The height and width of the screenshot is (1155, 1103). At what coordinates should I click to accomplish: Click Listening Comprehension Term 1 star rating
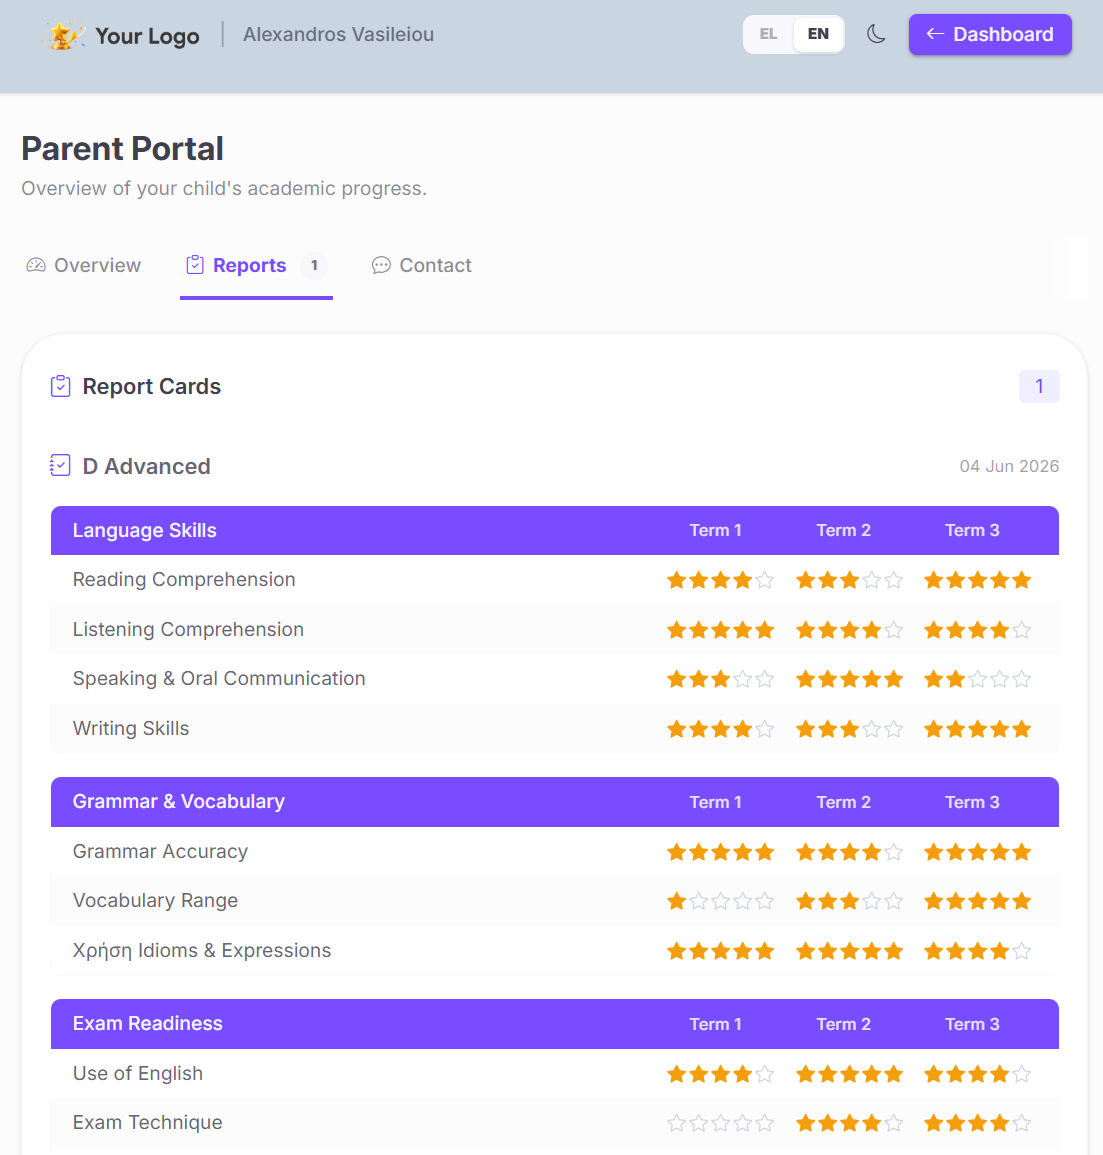point(721,630)
